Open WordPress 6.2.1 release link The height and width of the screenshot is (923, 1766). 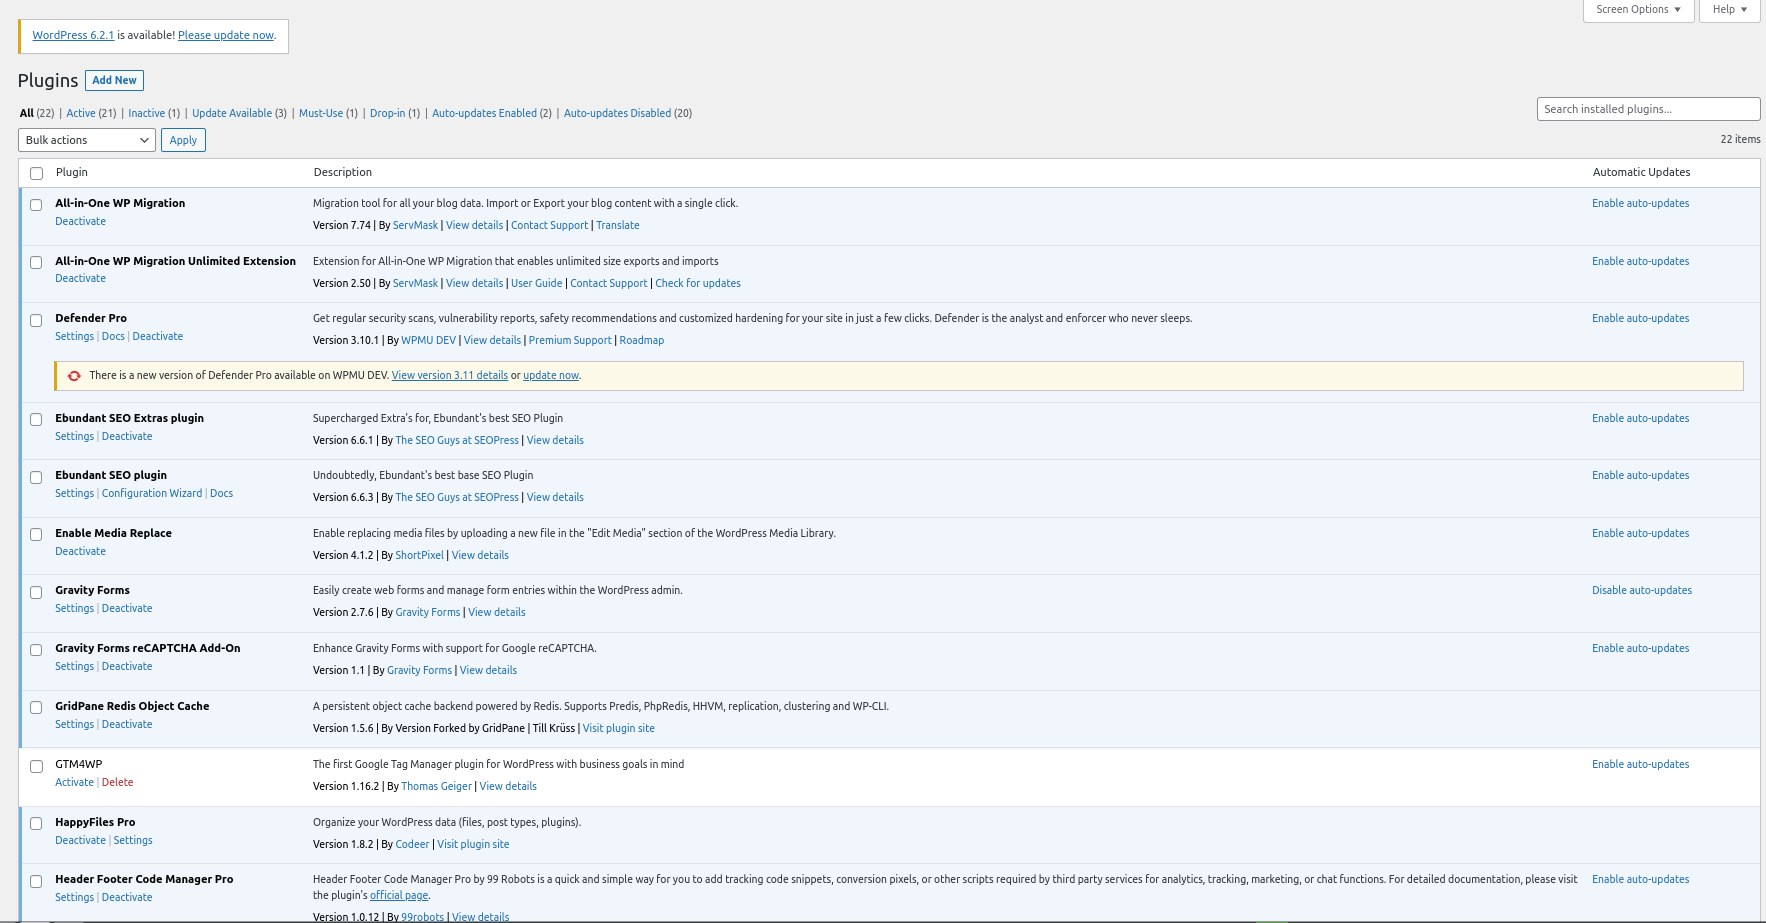click(x=73, y=35)
